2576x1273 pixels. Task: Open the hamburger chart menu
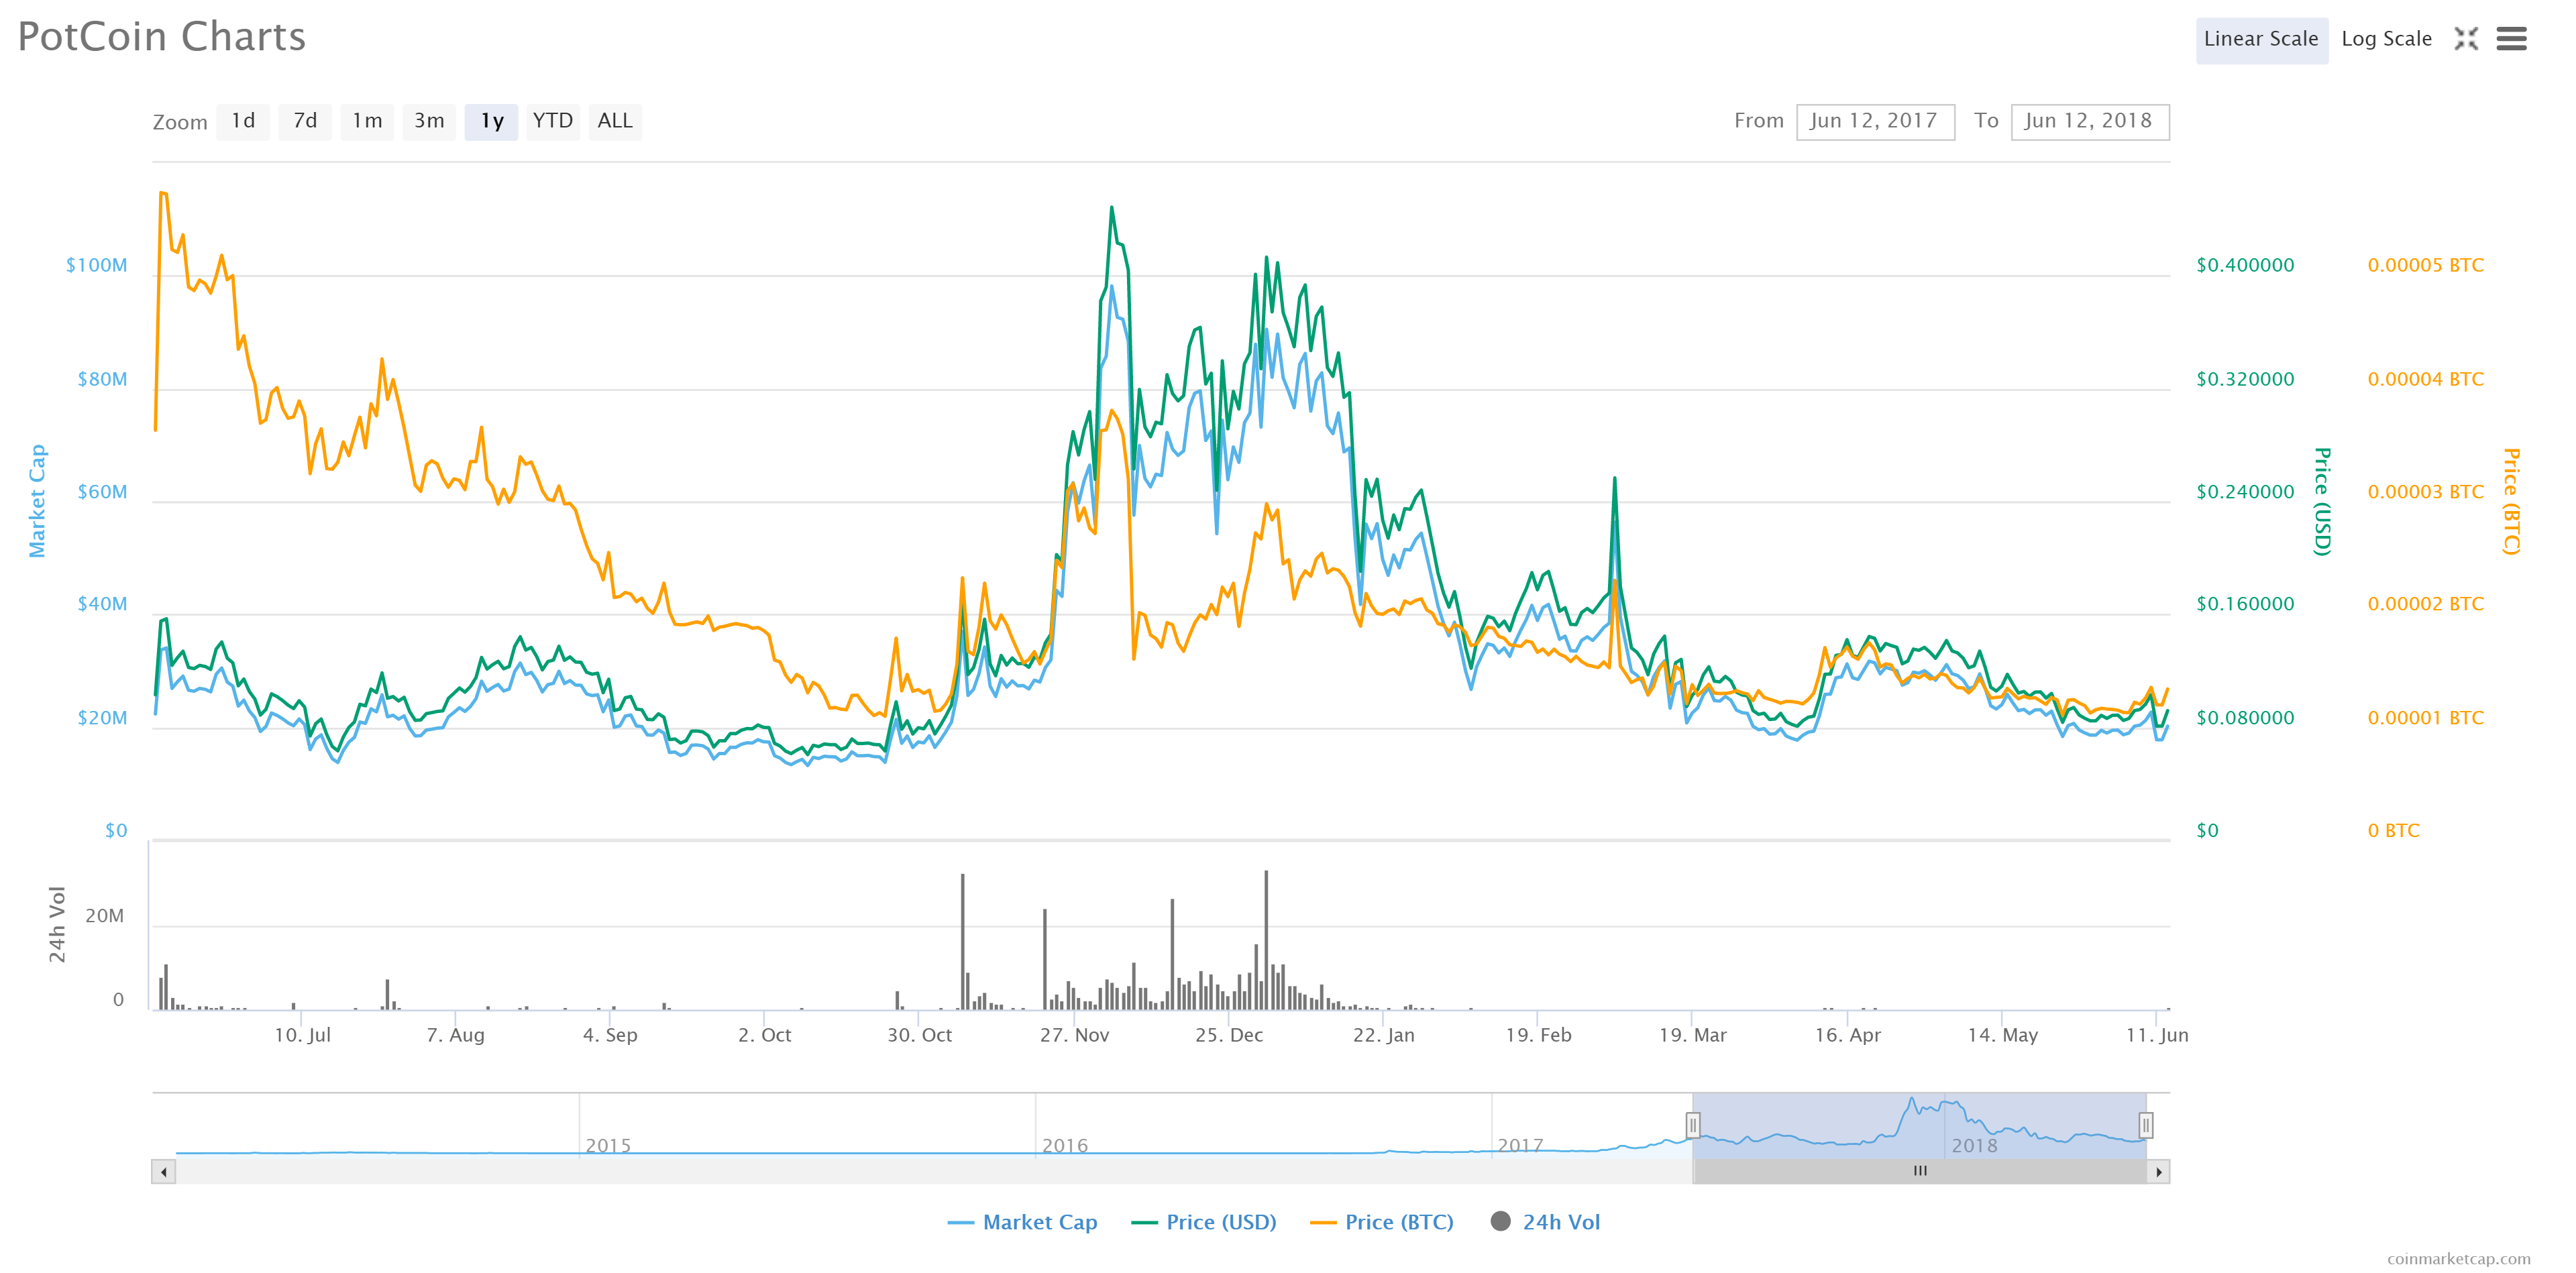click(x=2511, y=39)
